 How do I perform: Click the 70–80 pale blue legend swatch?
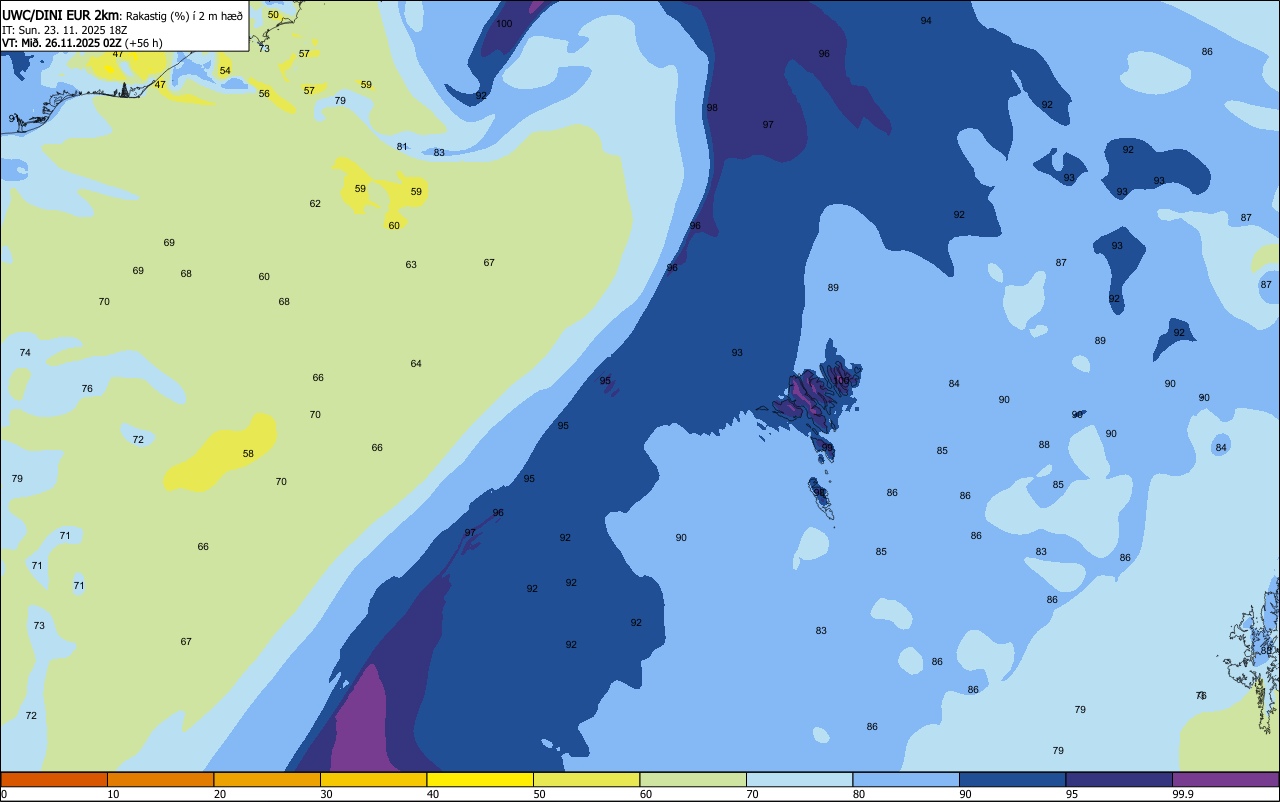tap(799, 779)
